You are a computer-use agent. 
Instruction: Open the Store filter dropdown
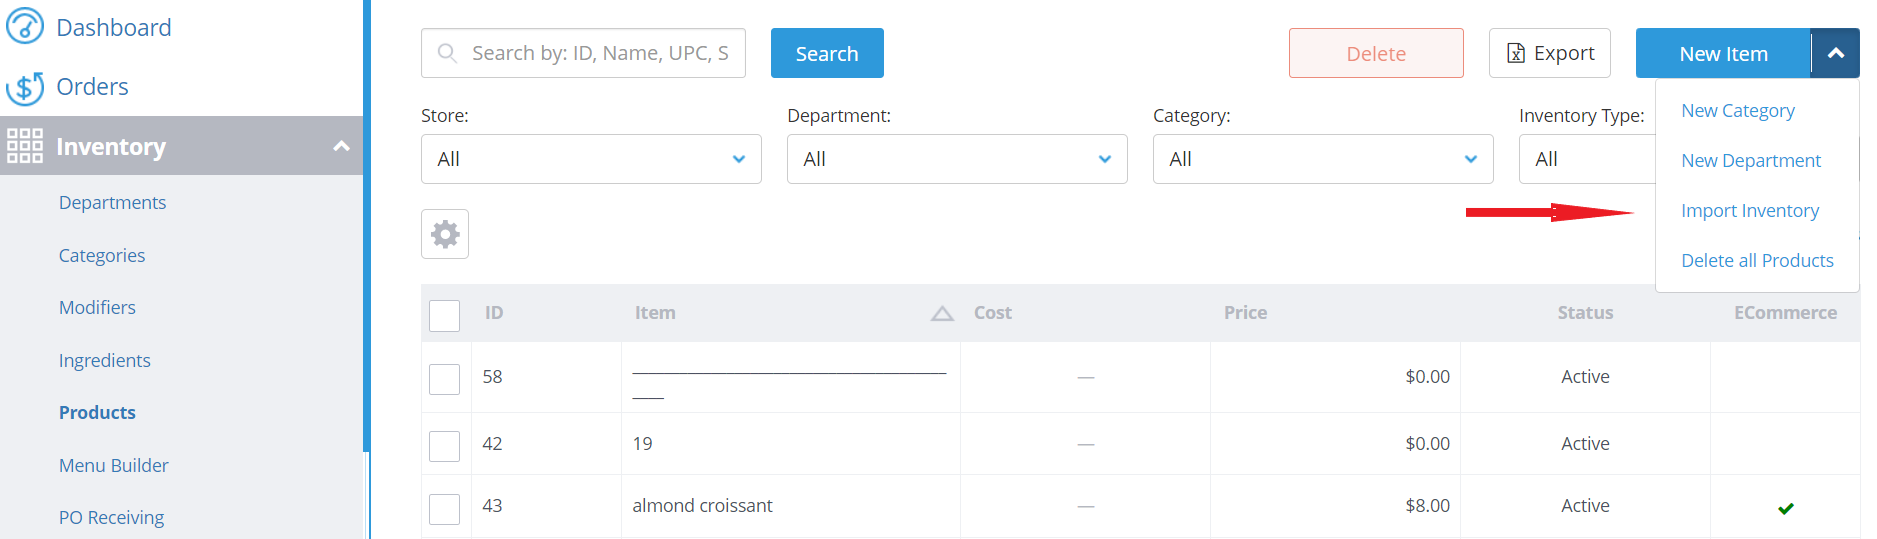point(591,159)
